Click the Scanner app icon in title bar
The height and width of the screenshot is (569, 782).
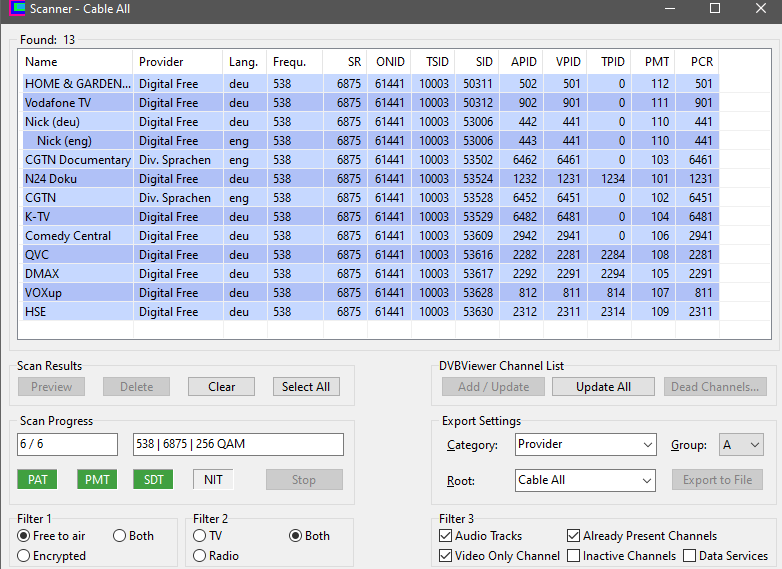17,8
